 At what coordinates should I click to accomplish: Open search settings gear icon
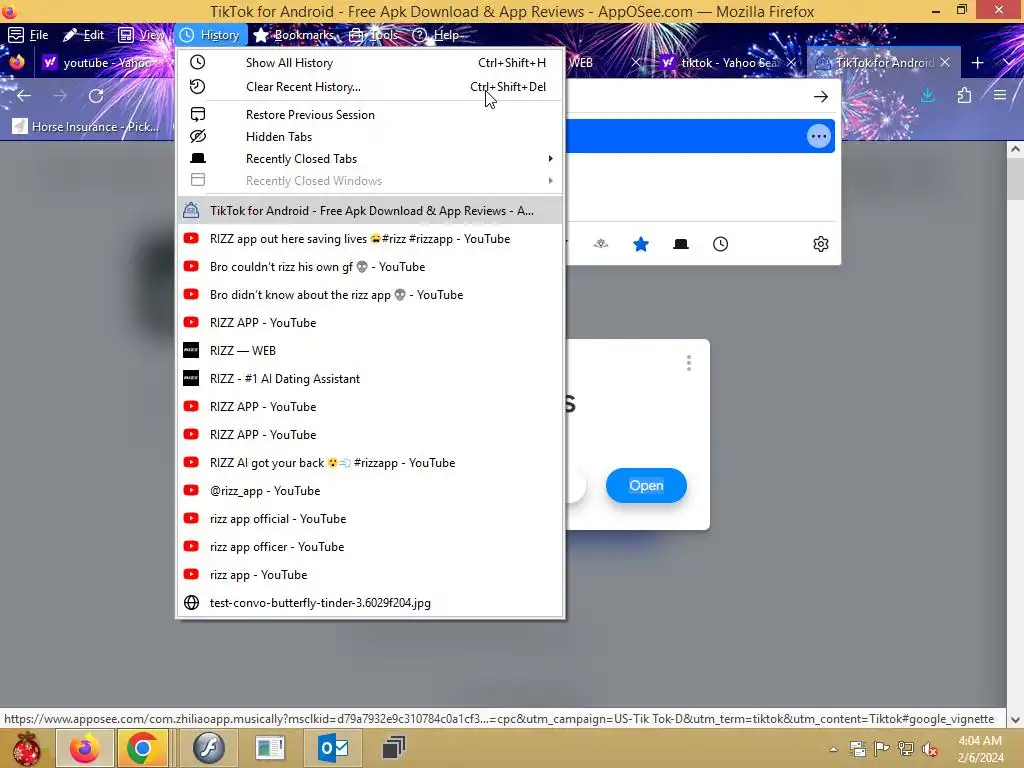tap(821, 244)
